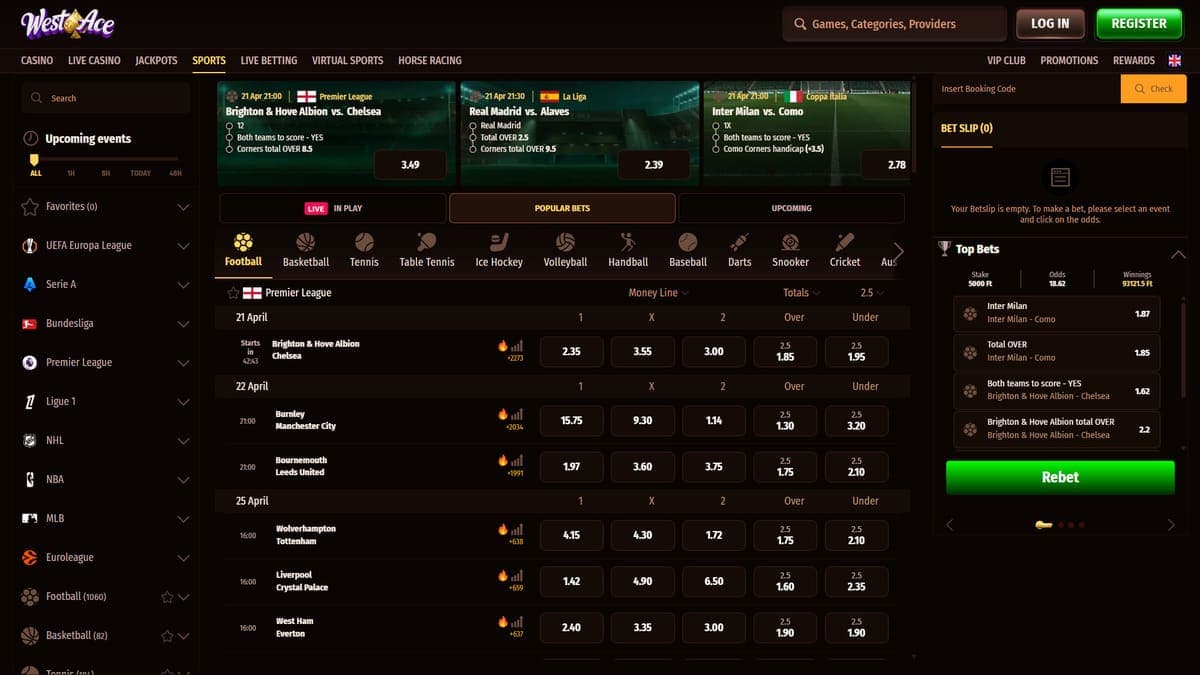This screenshot has width=1200, height=675.
Task: Open the LIVE CASINO menu item
Action: coord(94,60)
